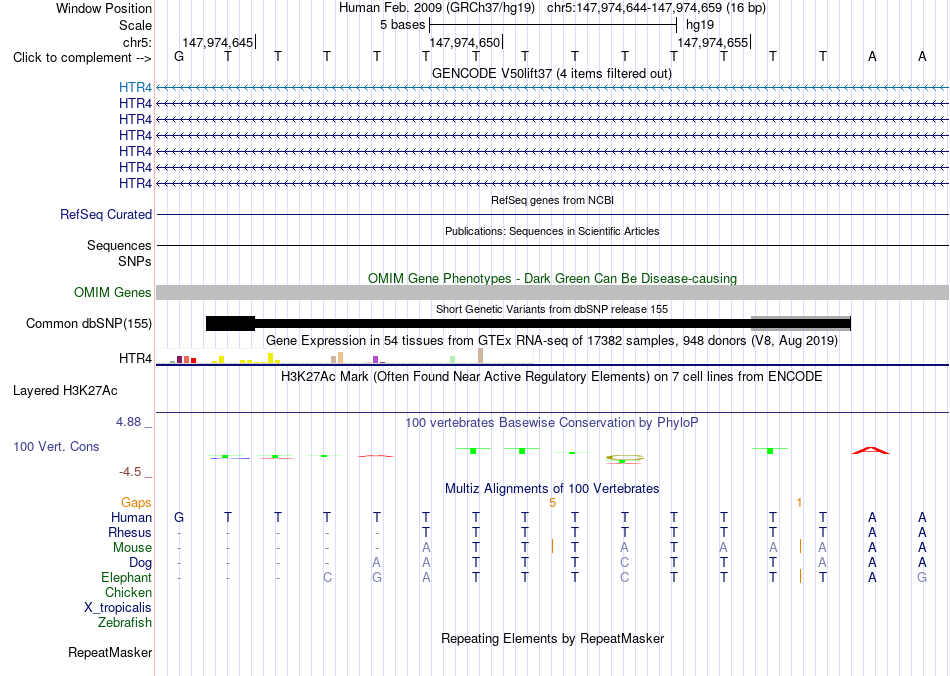The image size is (950, 676).
Task: Click the orange gap count '1'
Action: coord(799,503)
